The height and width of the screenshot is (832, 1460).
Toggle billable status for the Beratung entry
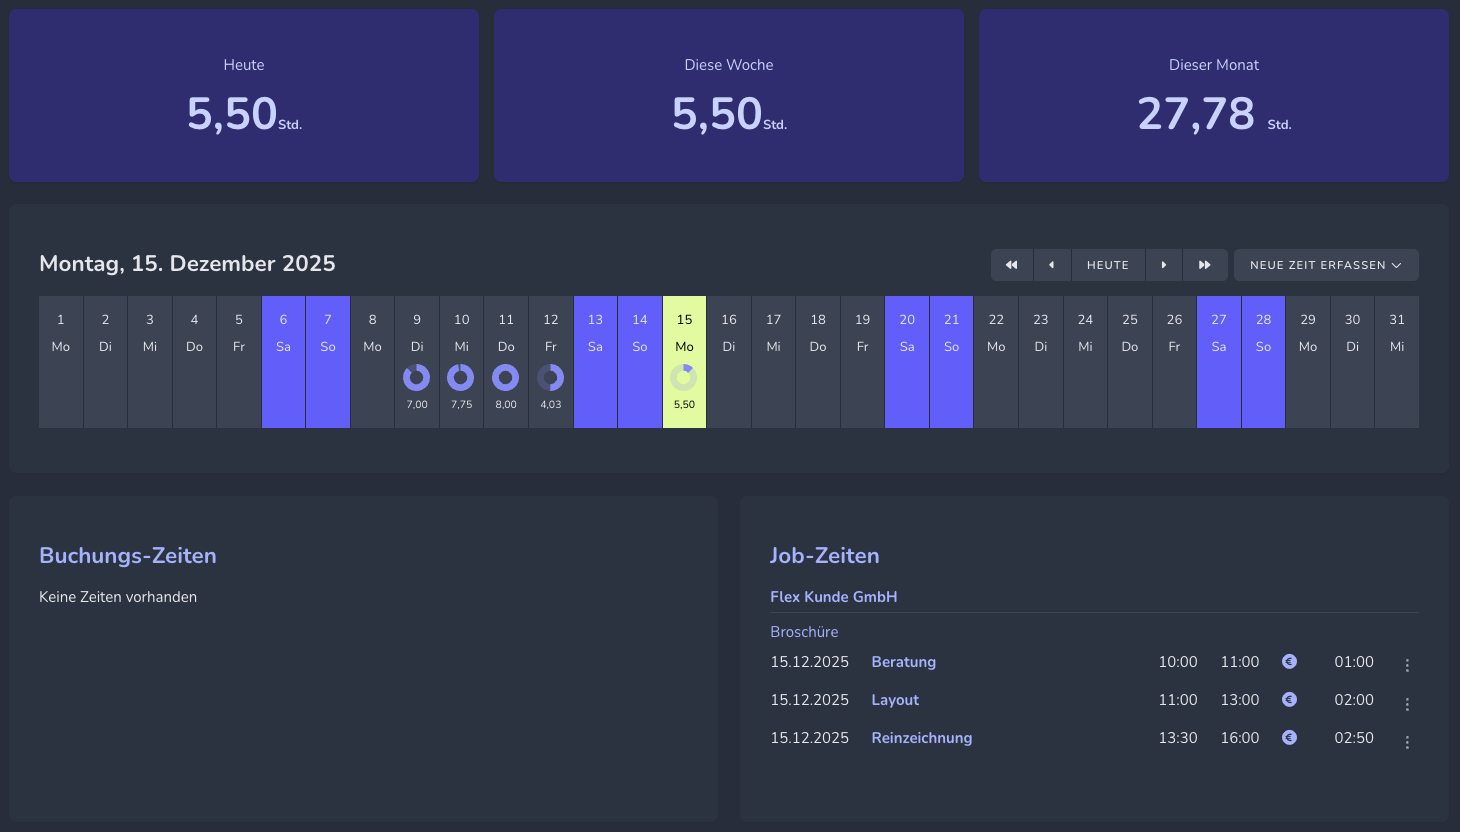pyautogui.click(x=1289, y=661)
